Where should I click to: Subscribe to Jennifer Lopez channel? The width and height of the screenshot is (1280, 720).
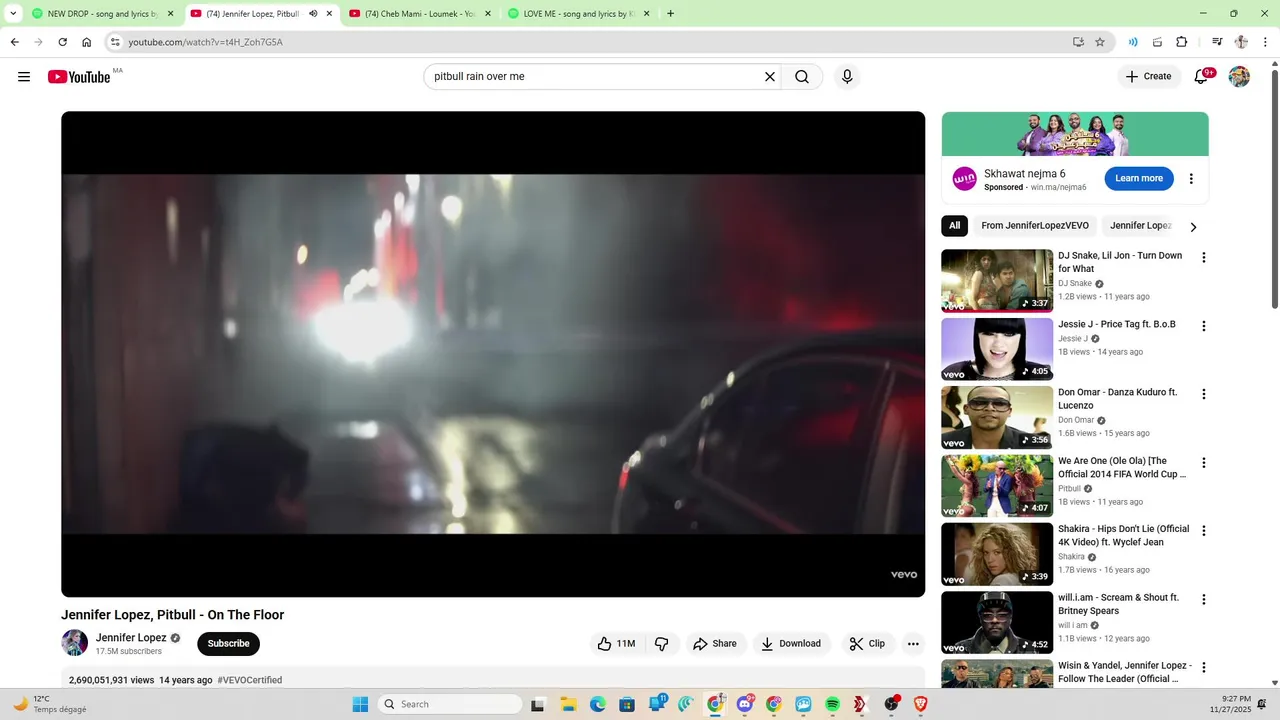click(x=228, y=644)
